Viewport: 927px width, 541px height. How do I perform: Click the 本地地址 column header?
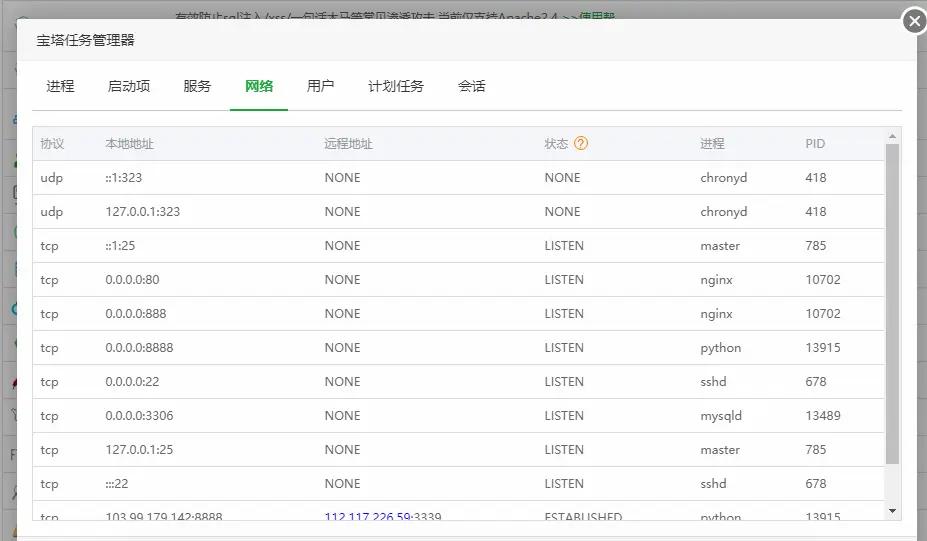[129, 144]
